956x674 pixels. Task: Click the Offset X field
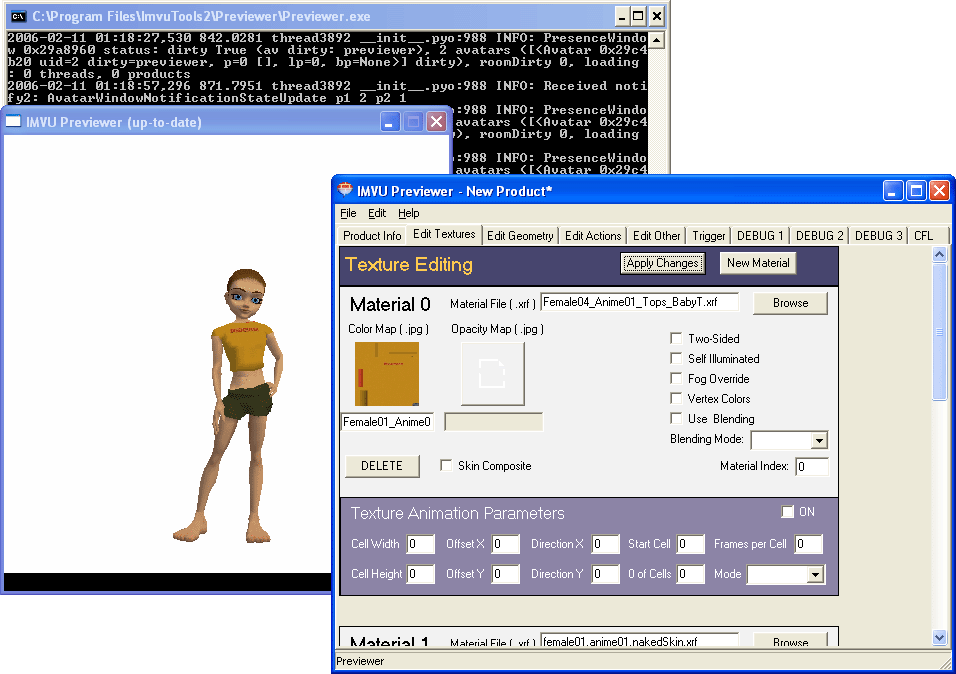tap(505, 544)
